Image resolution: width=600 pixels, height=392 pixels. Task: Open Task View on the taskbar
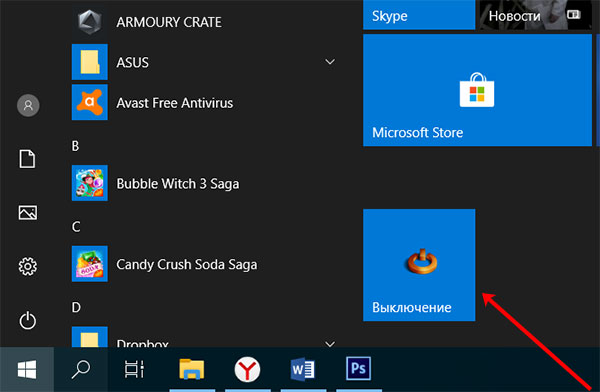134,369
